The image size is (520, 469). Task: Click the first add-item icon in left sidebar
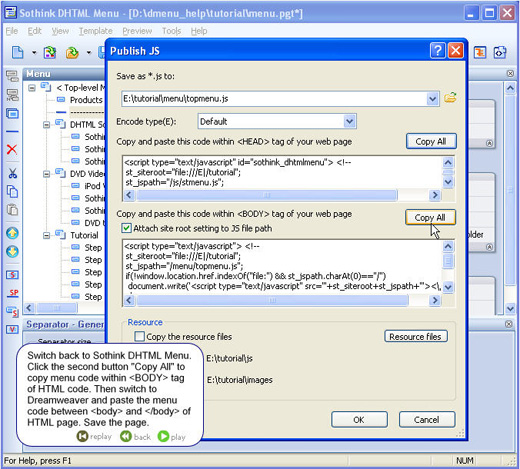pyautogui.click(x=12, y=76)
